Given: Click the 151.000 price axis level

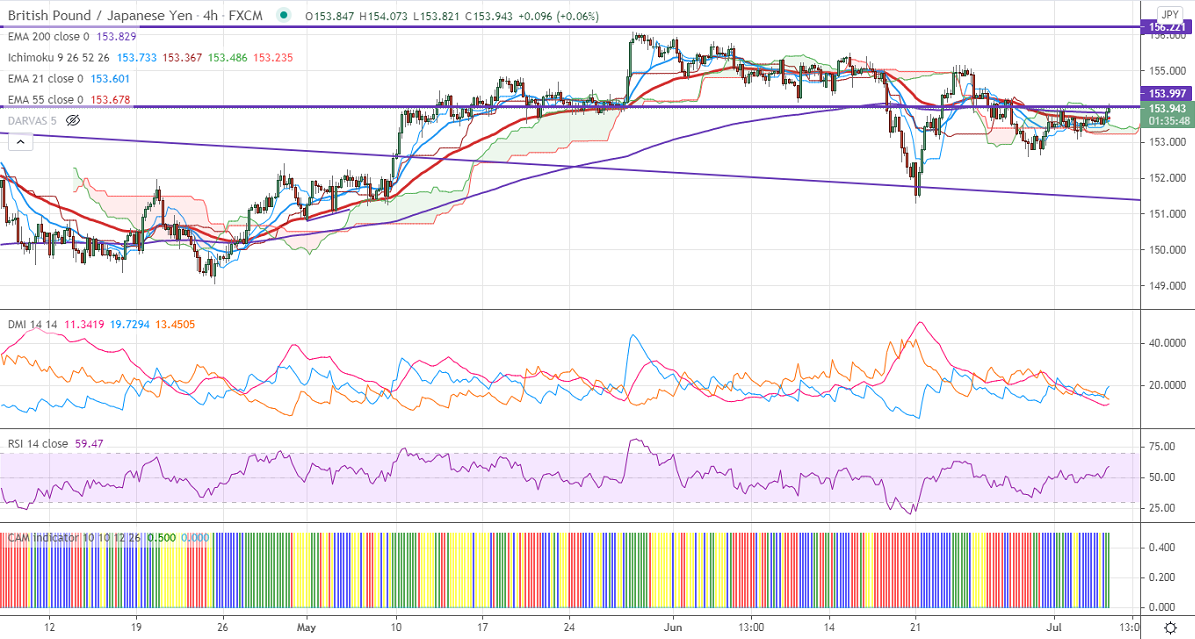Looking at the screenshot, I should [1168, 214].
